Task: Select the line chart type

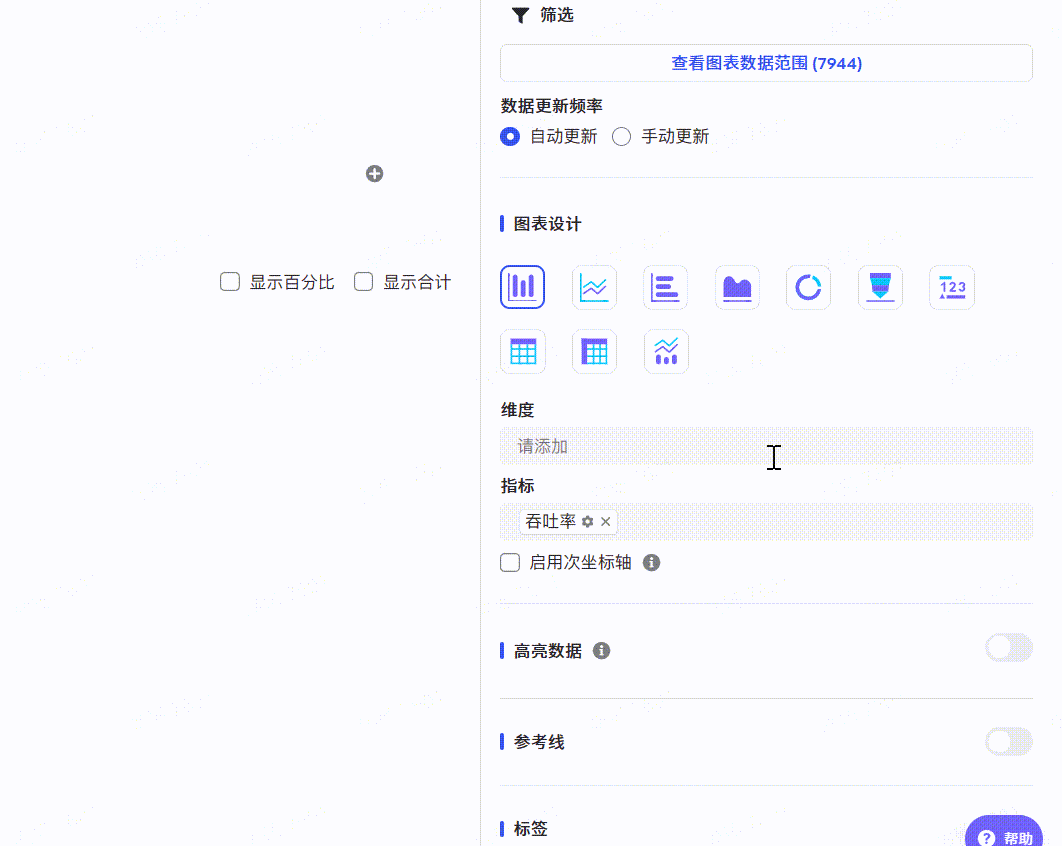Action: 594,287
